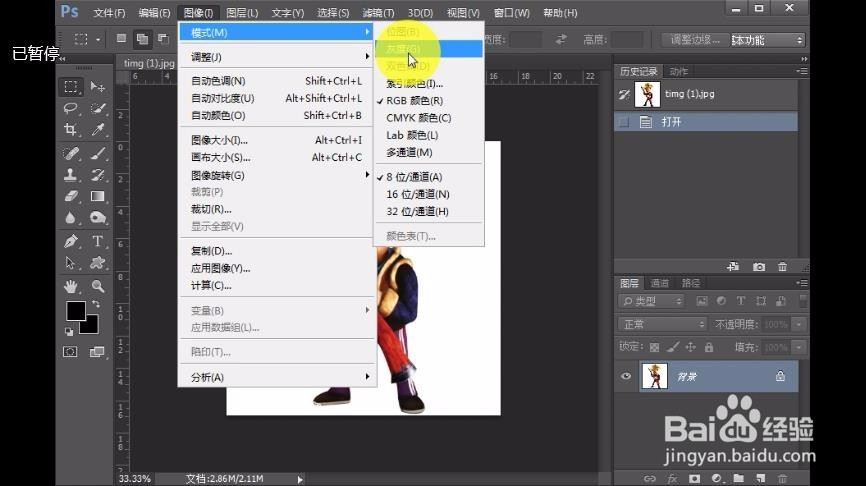This screenshot has width=866, height=486.
Task: Select the Pen tool
Action: (x=71, y=241)
